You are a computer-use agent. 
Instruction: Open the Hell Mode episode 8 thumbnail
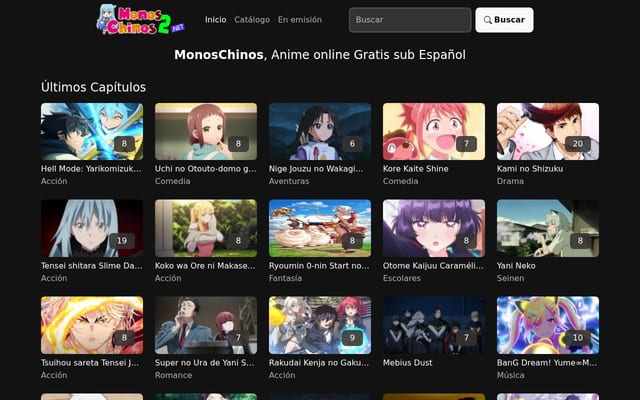tap(92, 131)
